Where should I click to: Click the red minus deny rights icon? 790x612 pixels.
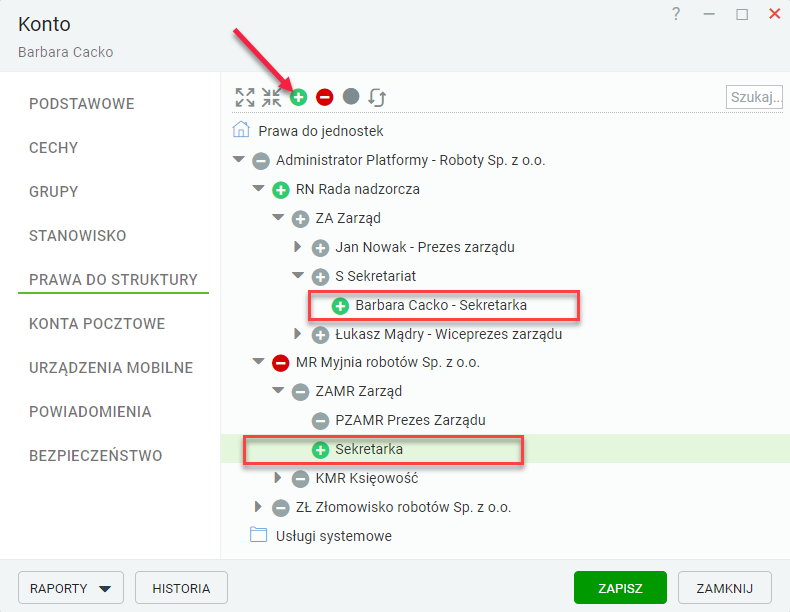point(324,97)
